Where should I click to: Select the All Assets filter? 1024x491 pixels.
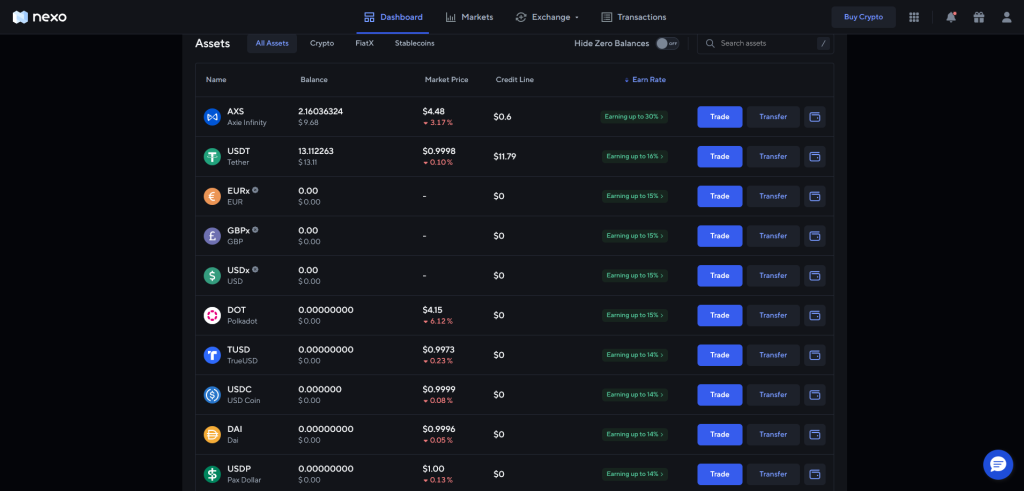point(272,43)
